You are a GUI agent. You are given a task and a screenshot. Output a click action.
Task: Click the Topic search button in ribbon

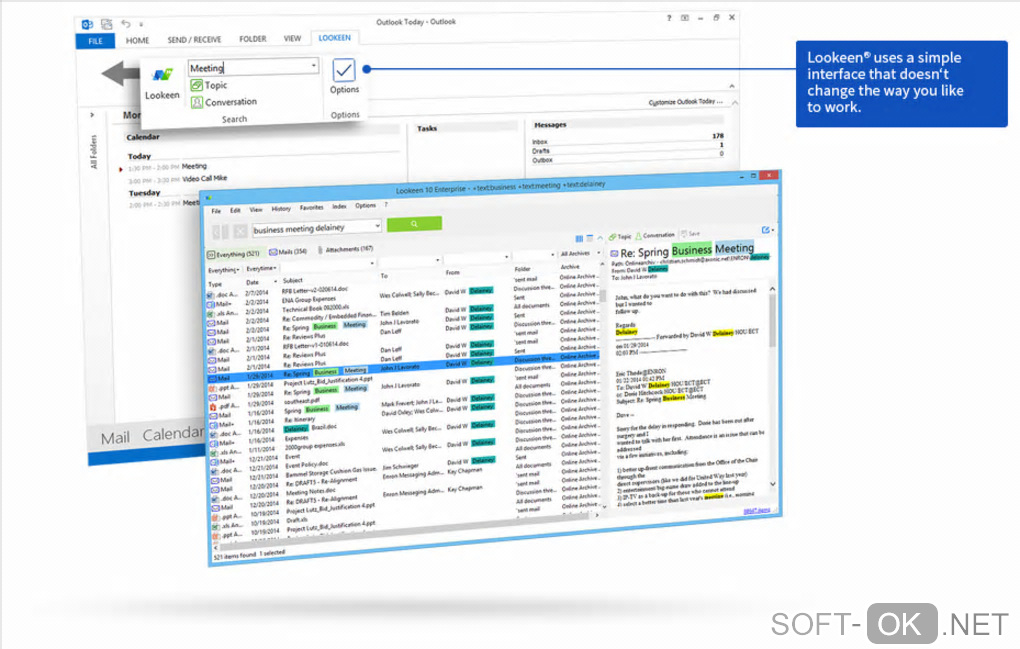point(209,85)
